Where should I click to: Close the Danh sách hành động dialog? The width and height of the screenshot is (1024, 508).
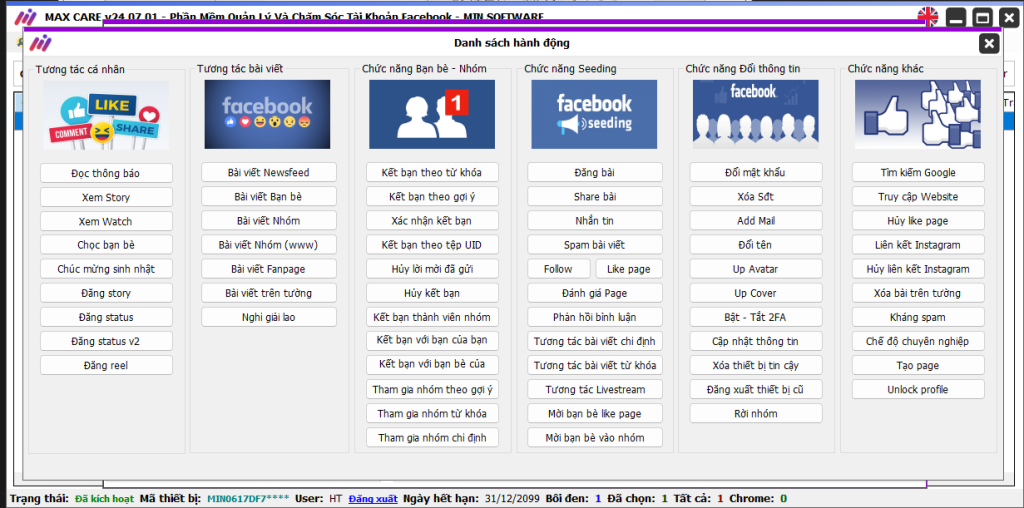pyautogui.click(x=989, y=44)
